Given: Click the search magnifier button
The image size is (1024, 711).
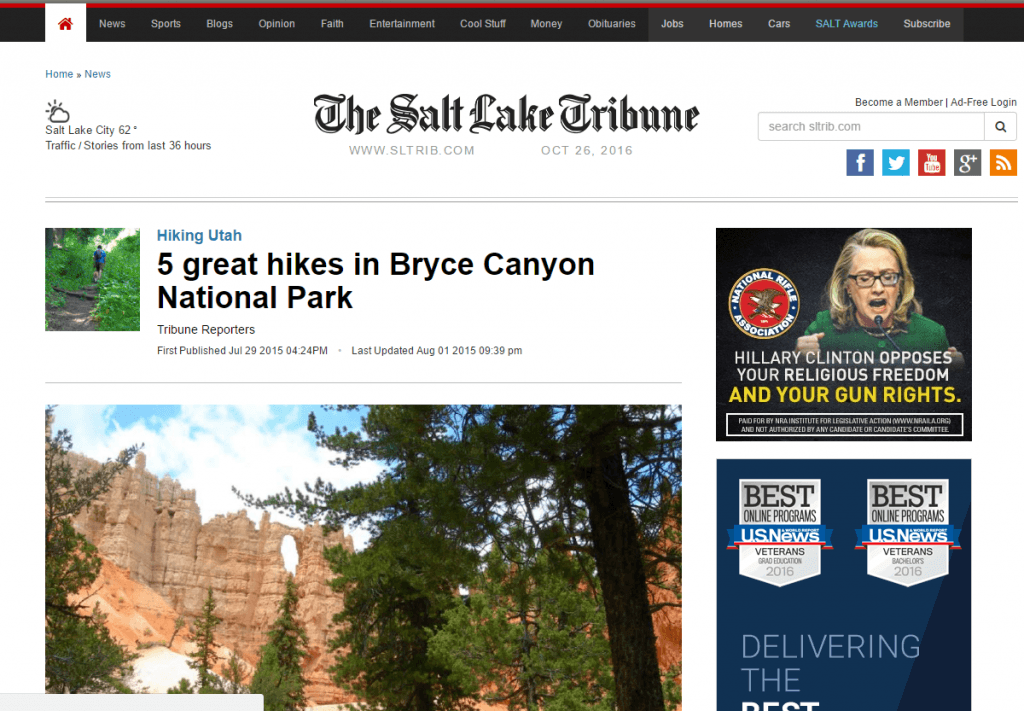Looking at the screenshot, I should (x=1000, y=127).
